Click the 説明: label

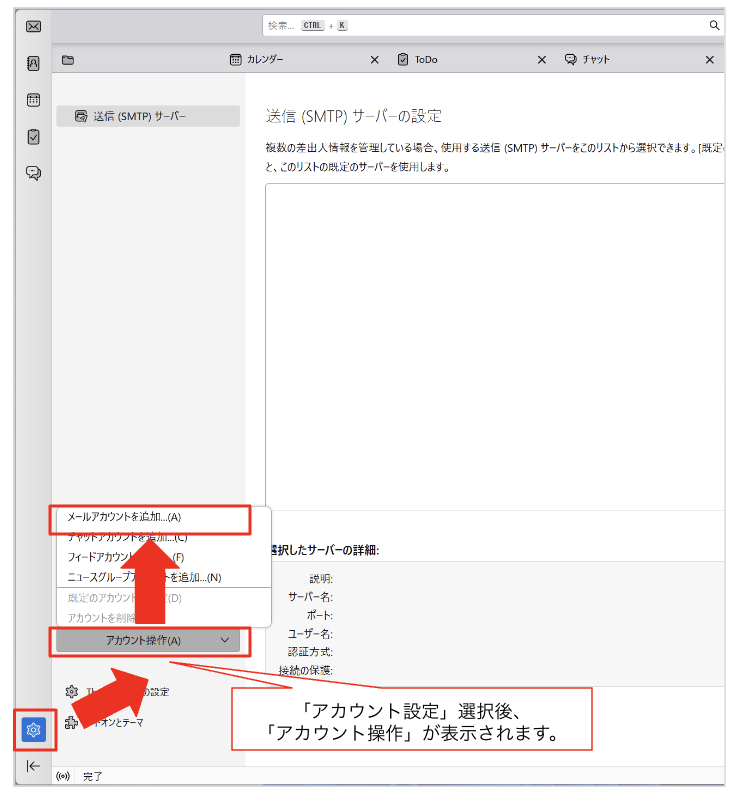click(321, 579)
